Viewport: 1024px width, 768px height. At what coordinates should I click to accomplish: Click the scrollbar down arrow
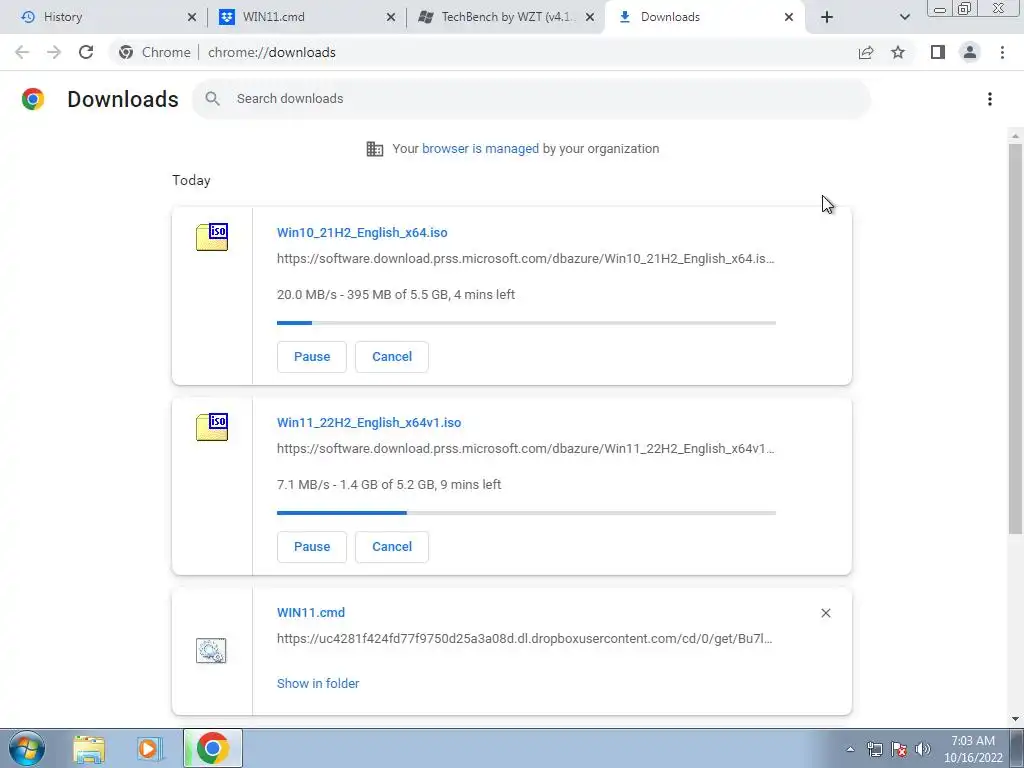[x=1015, y=719]
